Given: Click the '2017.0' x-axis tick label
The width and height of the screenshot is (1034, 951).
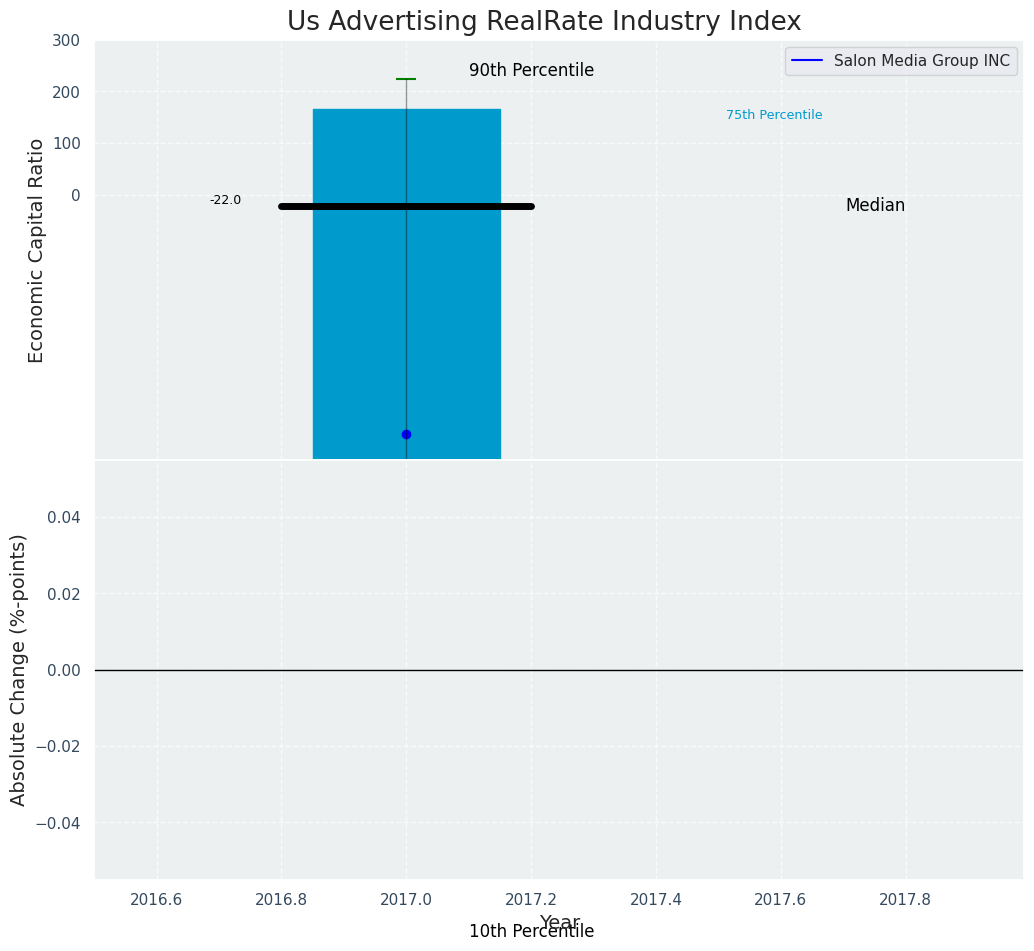Looking at the screenshot, I should 406,900.
